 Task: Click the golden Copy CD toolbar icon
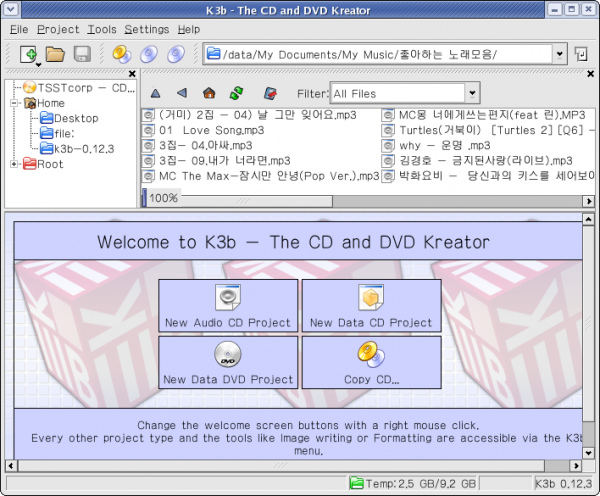122,54
